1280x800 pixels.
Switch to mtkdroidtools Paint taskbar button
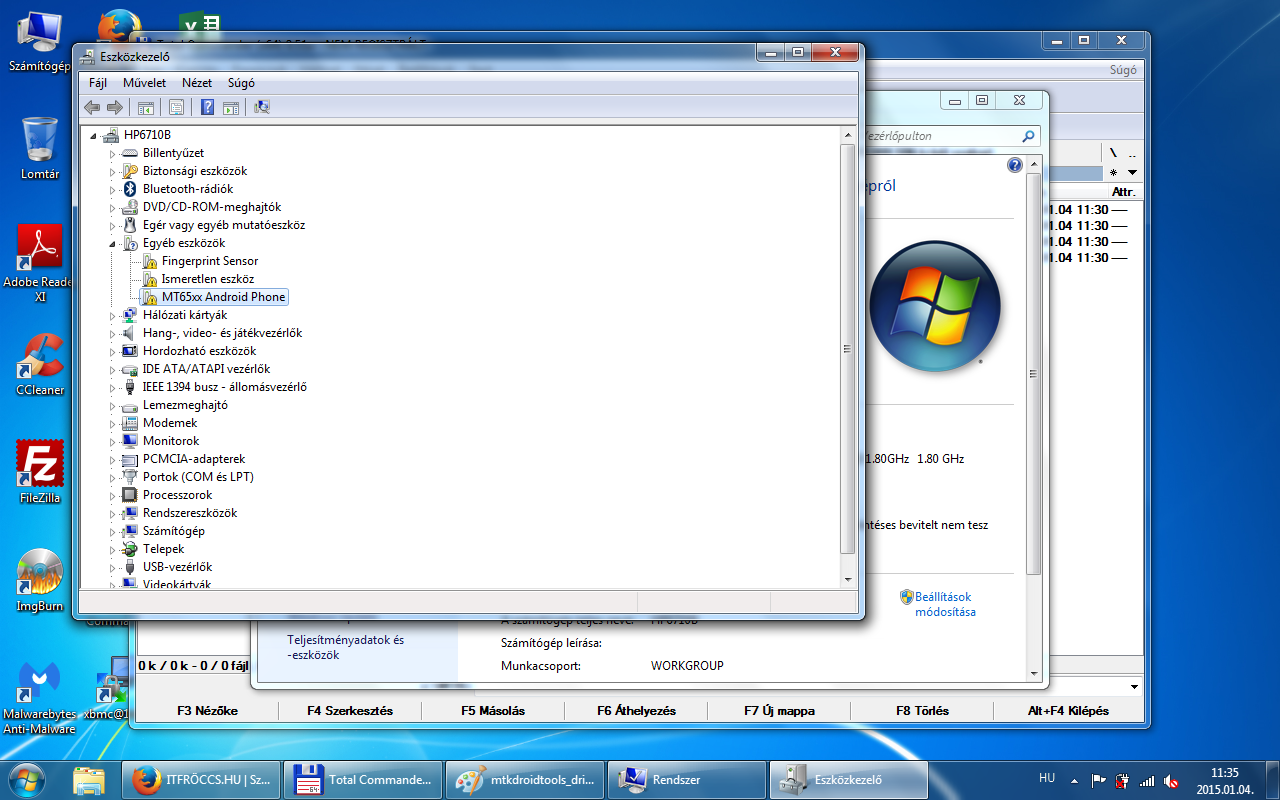point(523,779)
